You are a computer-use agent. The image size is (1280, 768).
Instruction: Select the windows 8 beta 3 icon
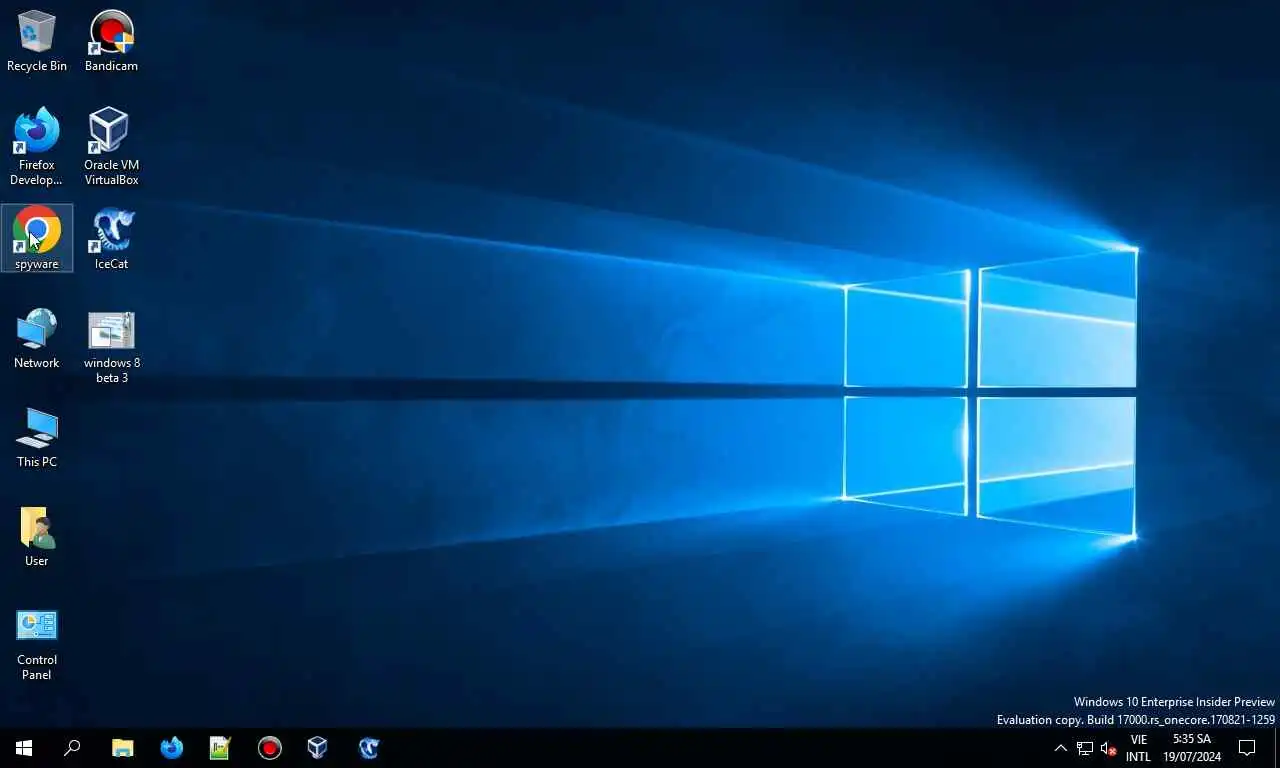click(x=111, y=346)
